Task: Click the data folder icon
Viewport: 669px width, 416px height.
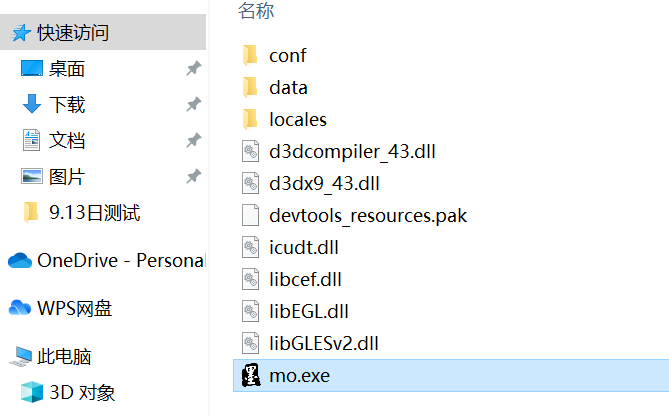Action: click(x=250, y=87)
